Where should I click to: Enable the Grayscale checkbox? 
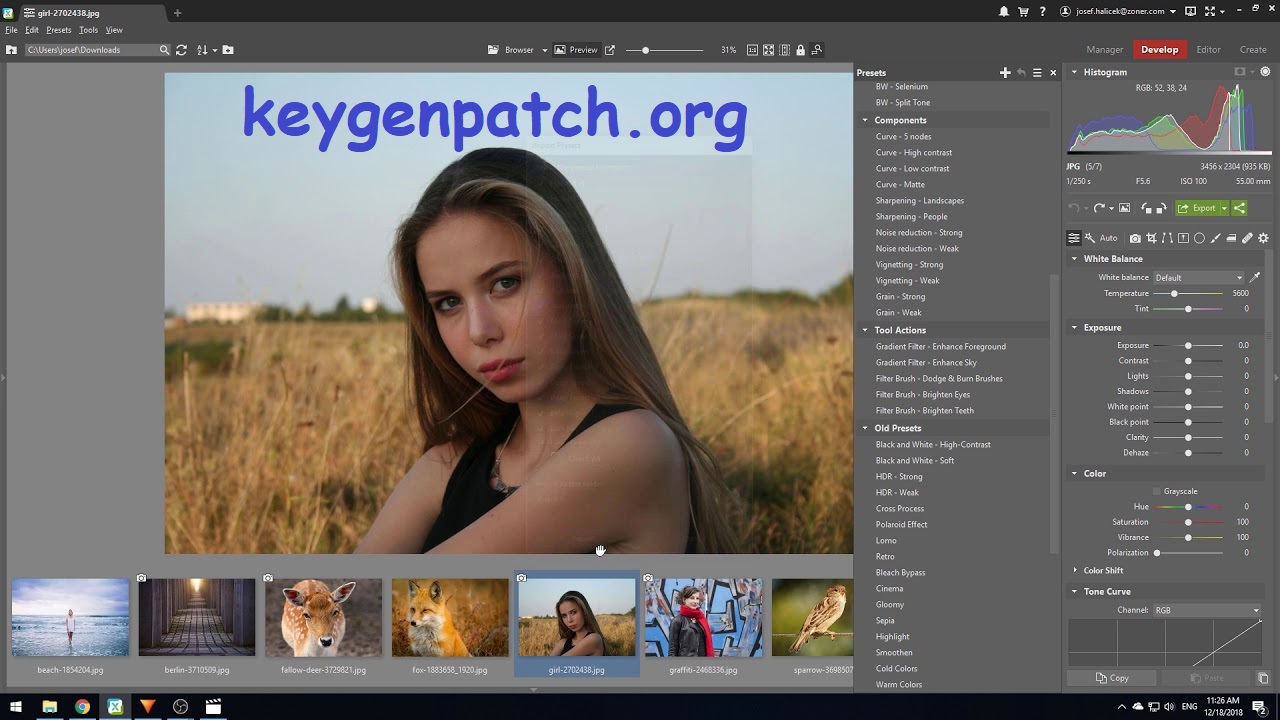point(1157,491)
